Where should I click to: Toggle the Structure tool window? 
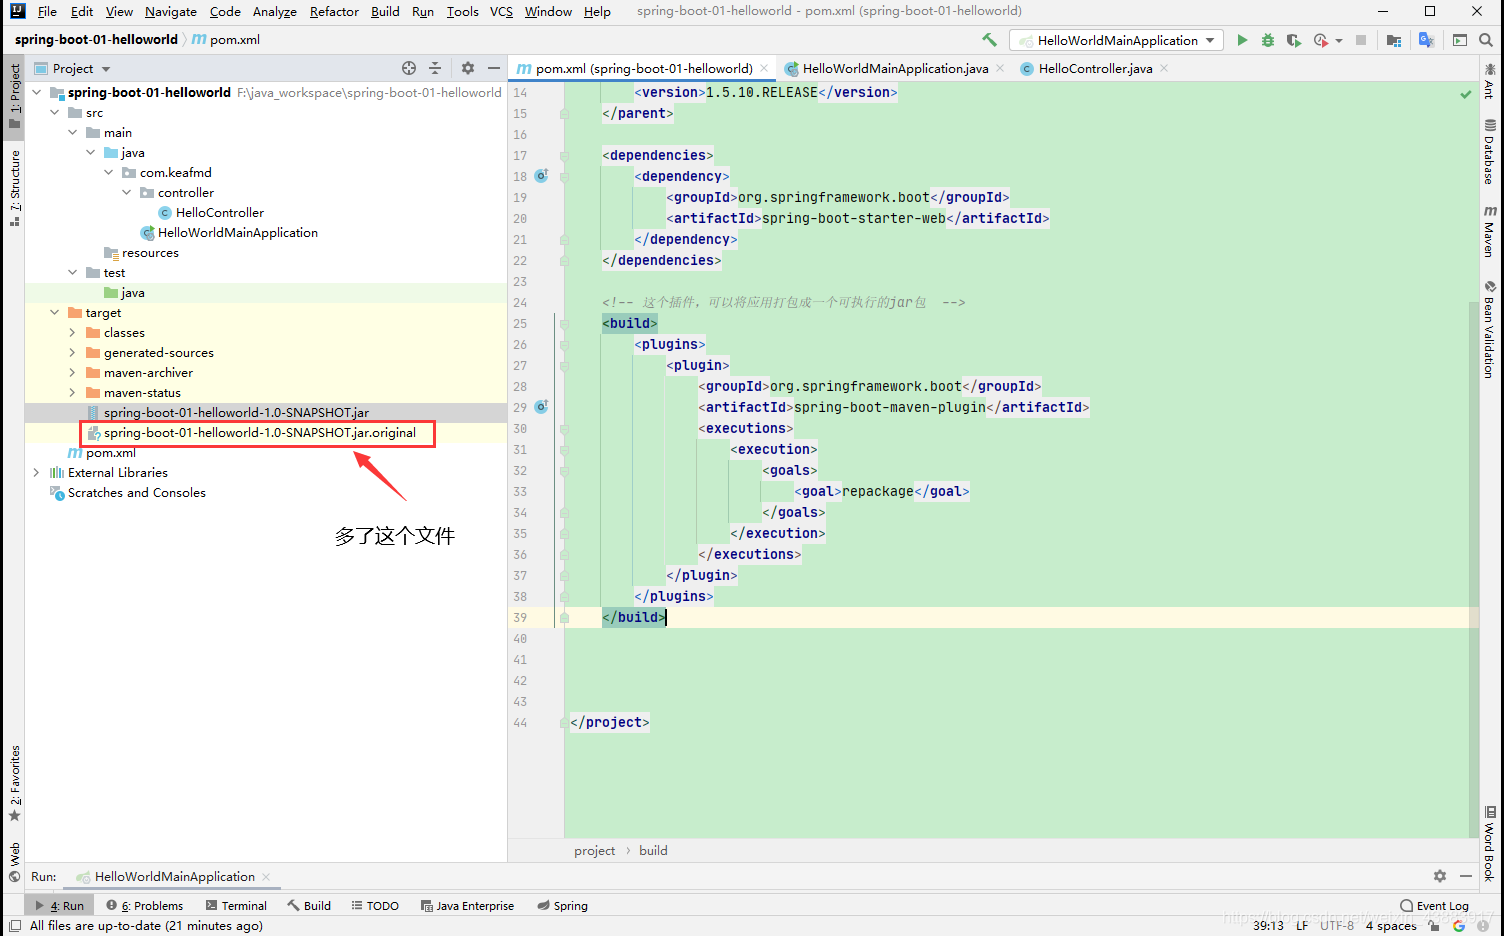pyautogui.click(x=14, y=188)
